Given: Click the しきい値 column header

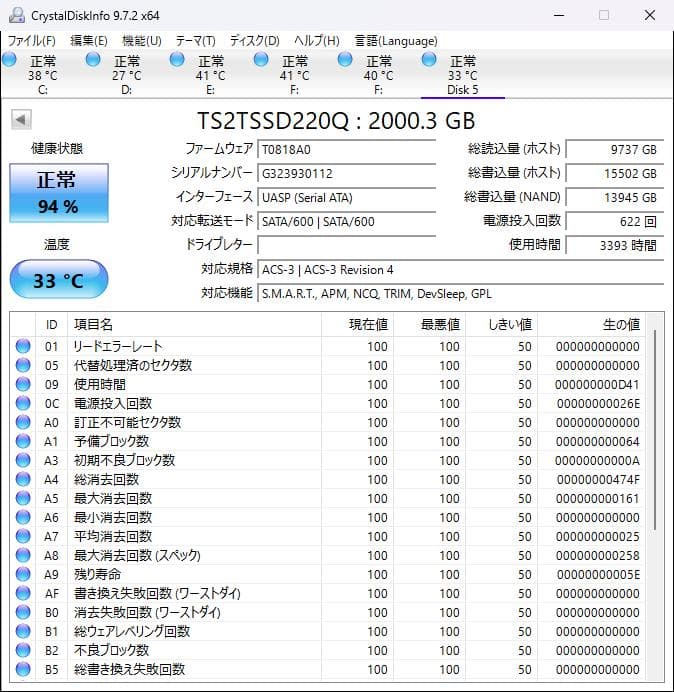Looking at the screenshot, I should point(501,324).
